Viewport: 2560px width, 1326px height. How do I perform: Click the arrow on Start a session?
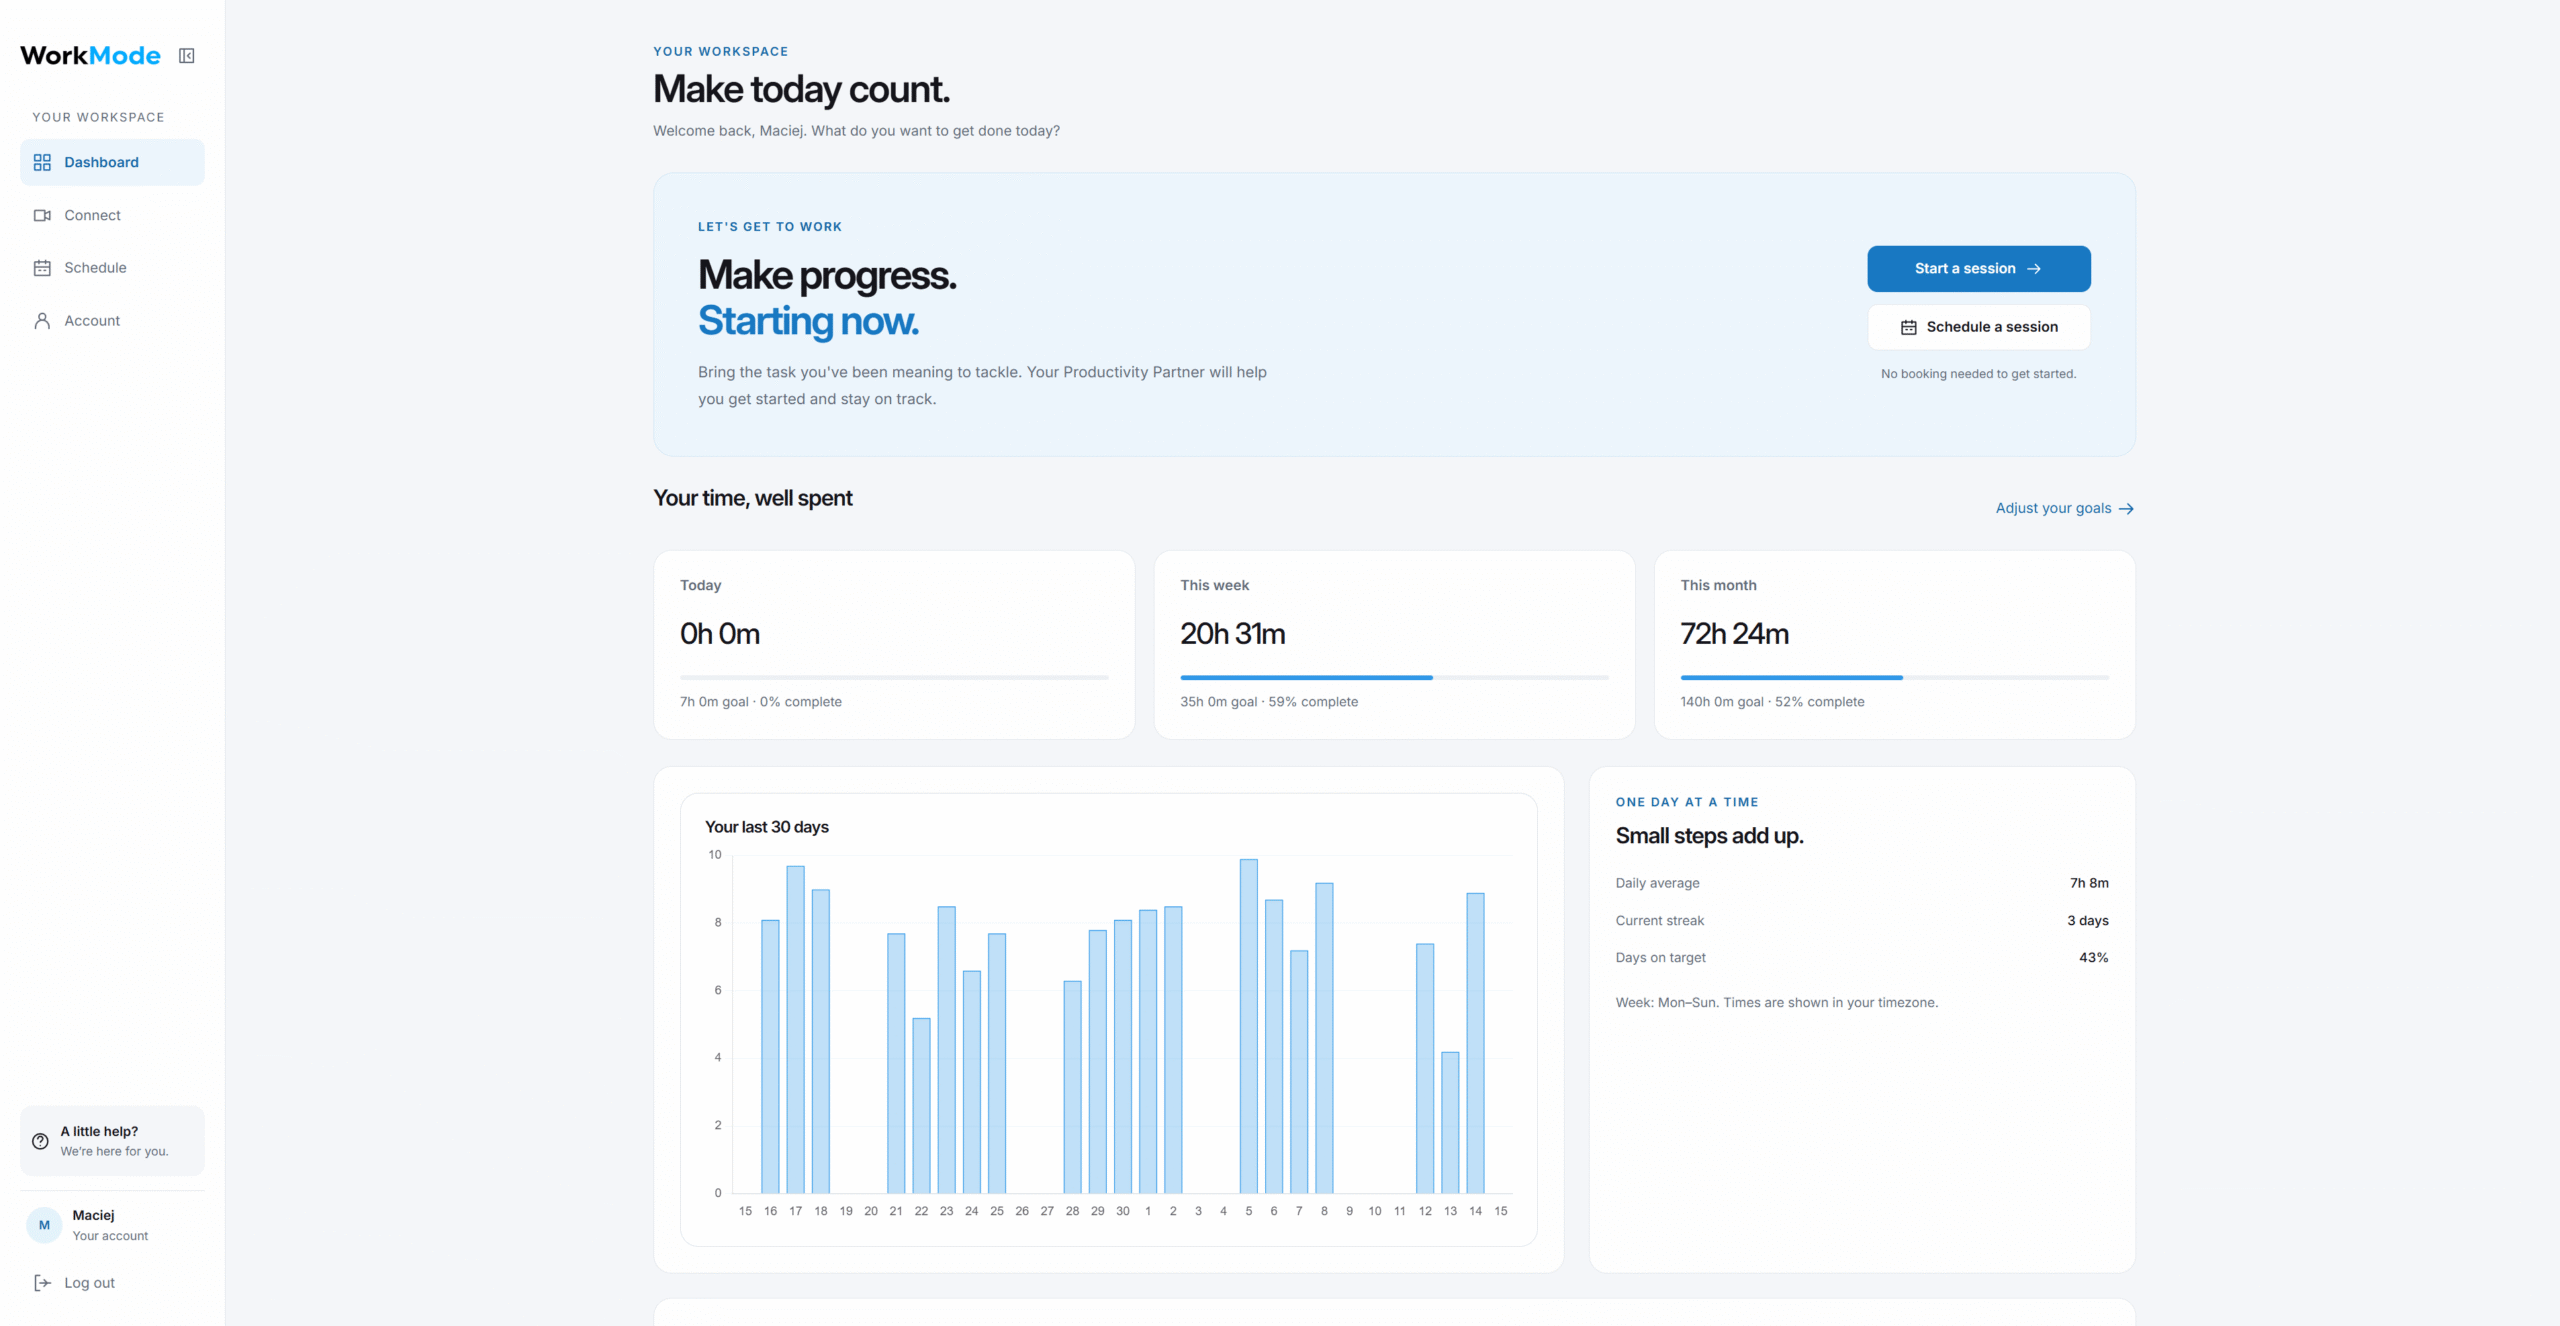point(2034,269)
